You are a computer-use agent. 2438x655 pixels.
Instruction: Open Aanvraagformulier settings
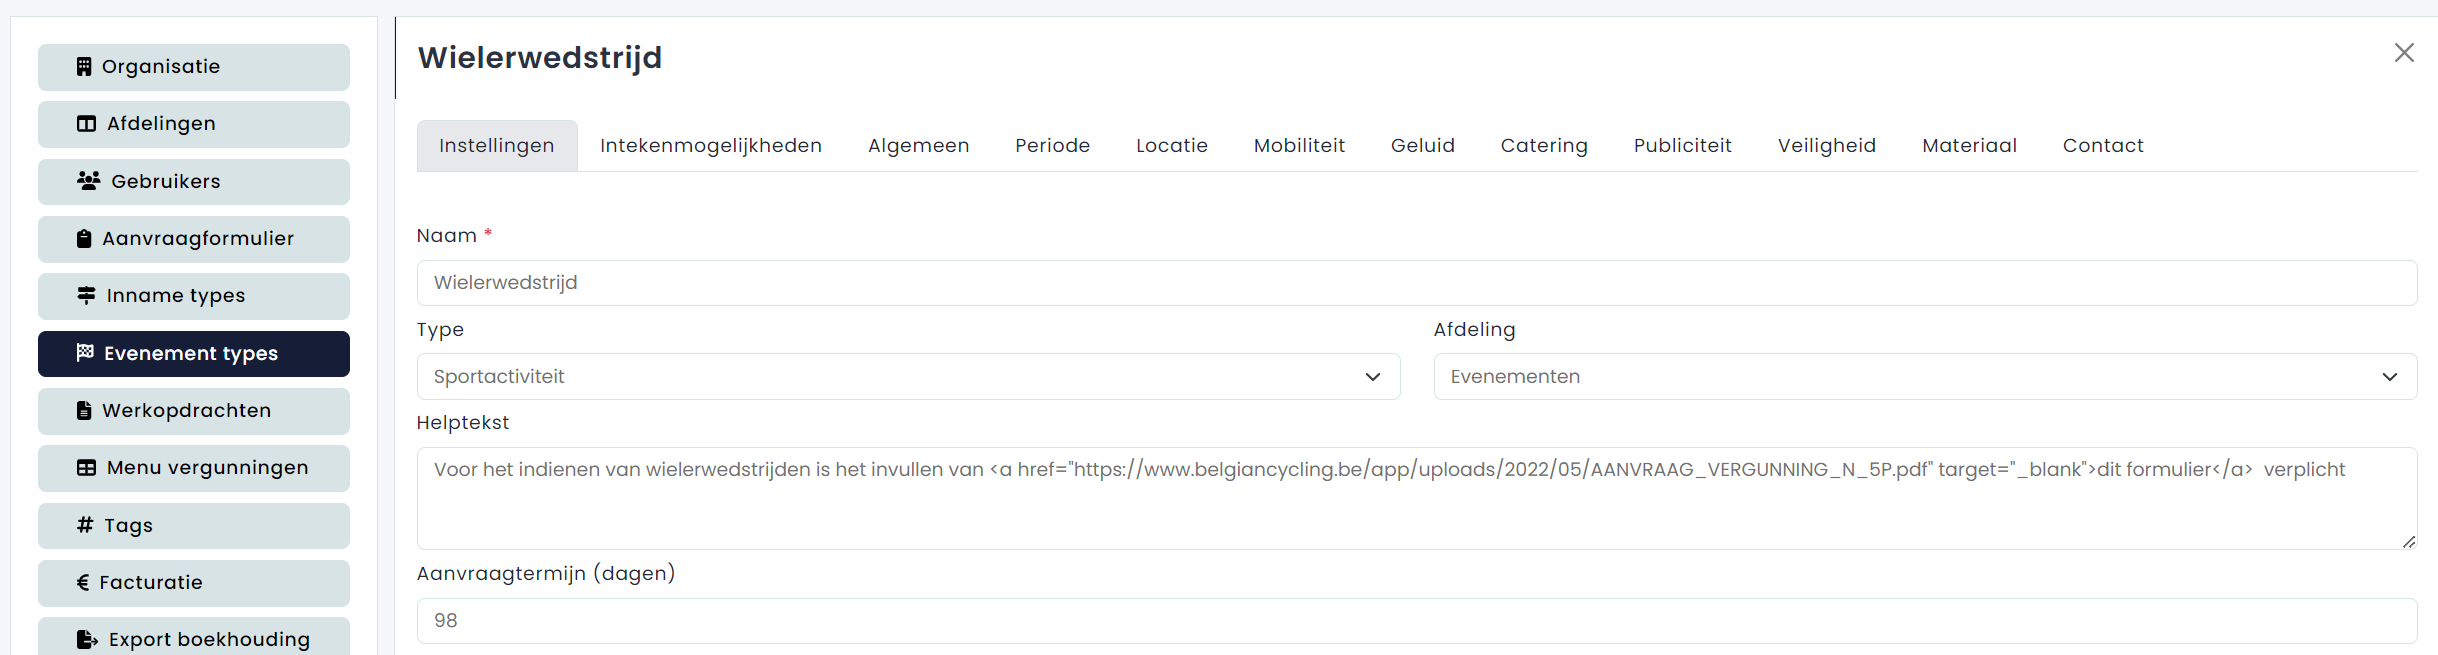pyautogui.click(x=194, y=239)
